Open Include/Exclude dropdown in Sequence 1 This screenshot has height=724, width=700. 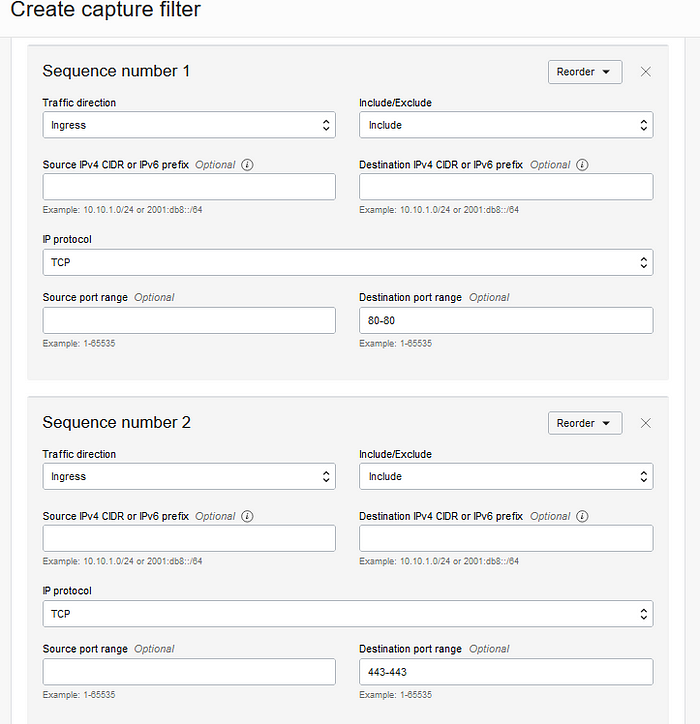coord(506,125)
